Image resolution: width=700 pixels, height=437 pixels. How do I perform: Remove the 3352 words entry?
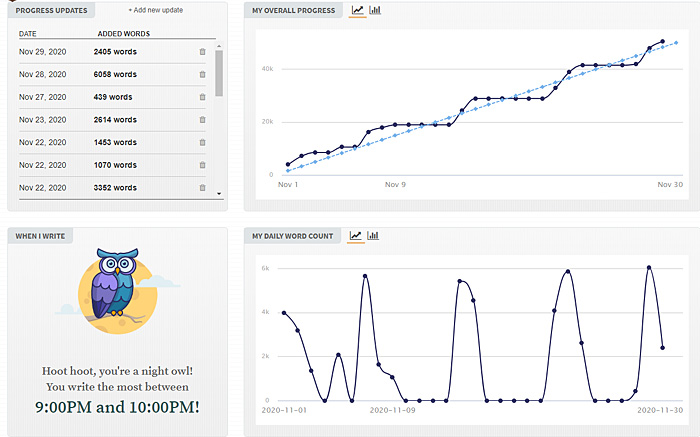click(x=202, y=188)
